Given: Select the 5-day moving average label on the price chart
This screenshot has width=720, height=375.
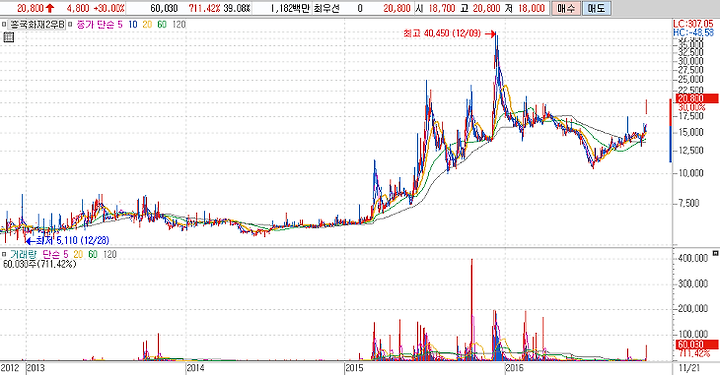Looking at the screenshot, I should [x=120, y=24].
